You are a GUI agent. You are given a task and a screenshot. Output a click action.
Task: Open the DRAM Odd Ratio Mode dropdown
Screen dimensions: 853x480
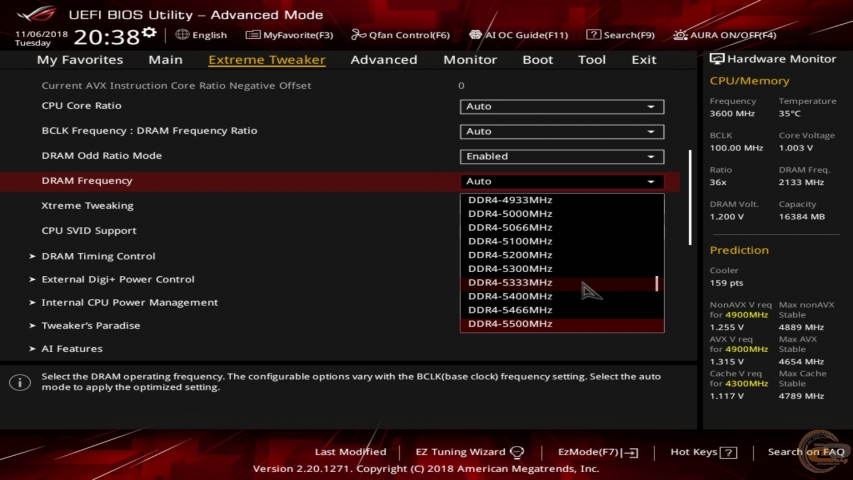click(561, 157)
